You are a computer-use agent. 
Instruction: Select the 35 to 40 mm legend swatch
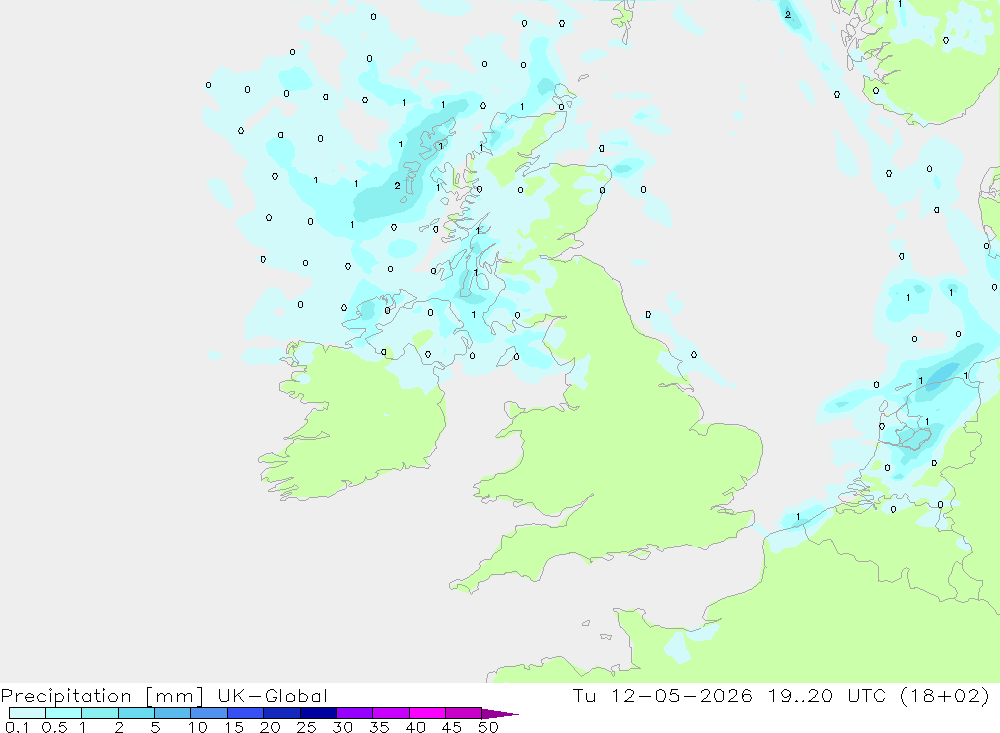(x=390, y=713)
